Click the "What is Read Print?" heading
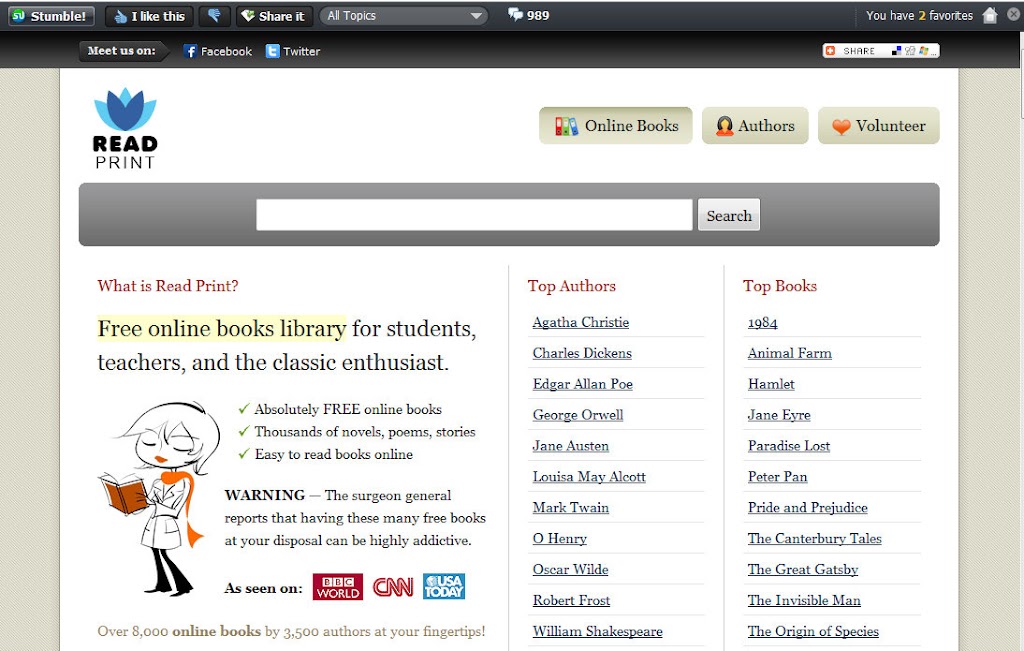Screen dimensions: 1024x651 [168, 285]
